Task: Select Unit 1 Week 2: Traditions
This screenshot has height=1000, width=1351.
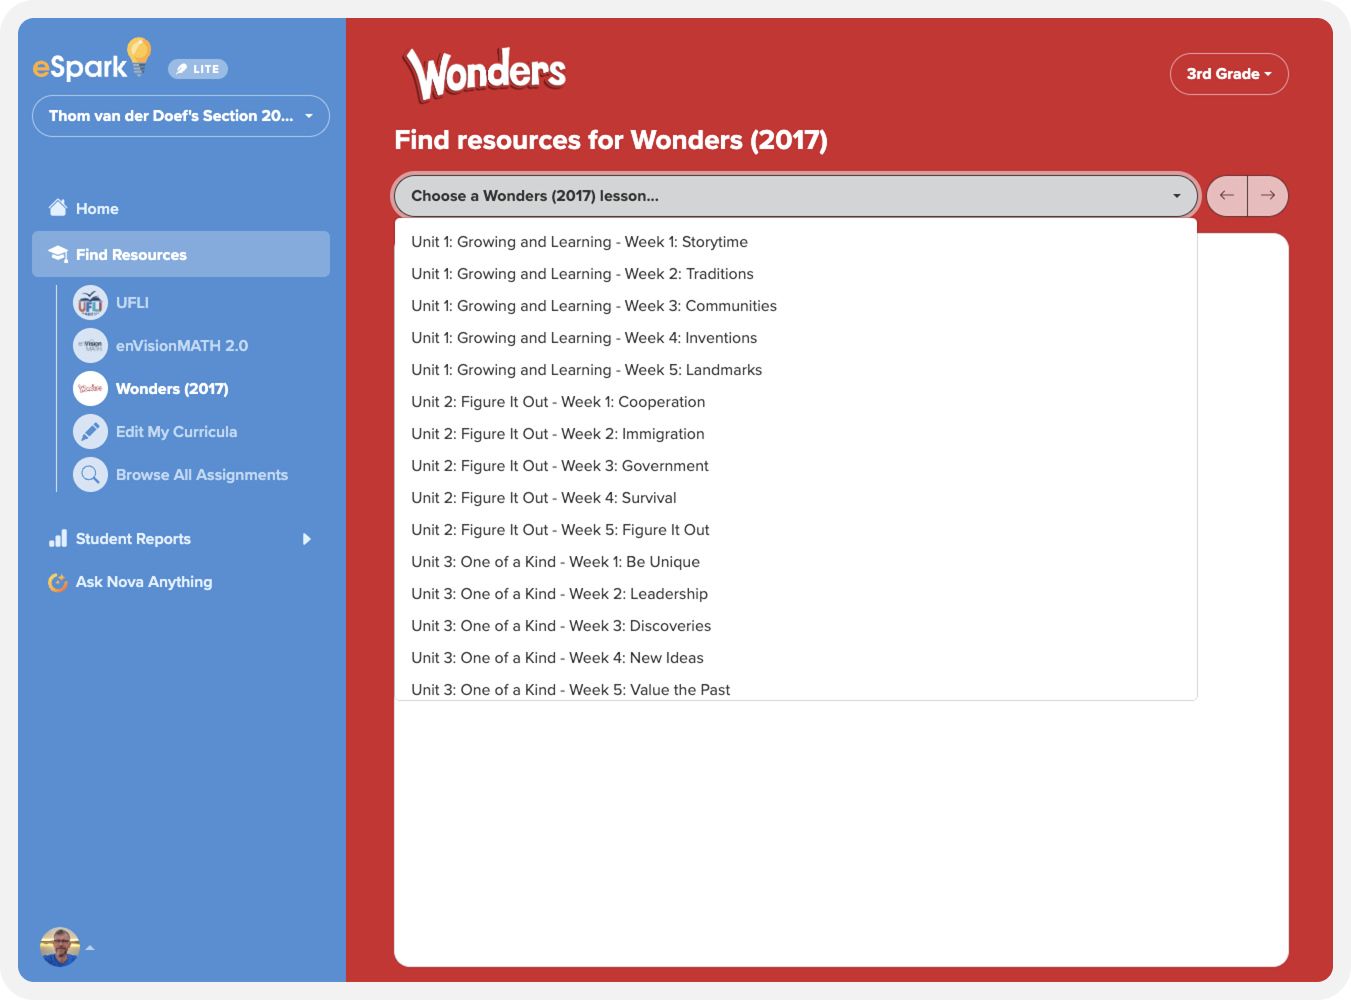Action: pos(796,274)
